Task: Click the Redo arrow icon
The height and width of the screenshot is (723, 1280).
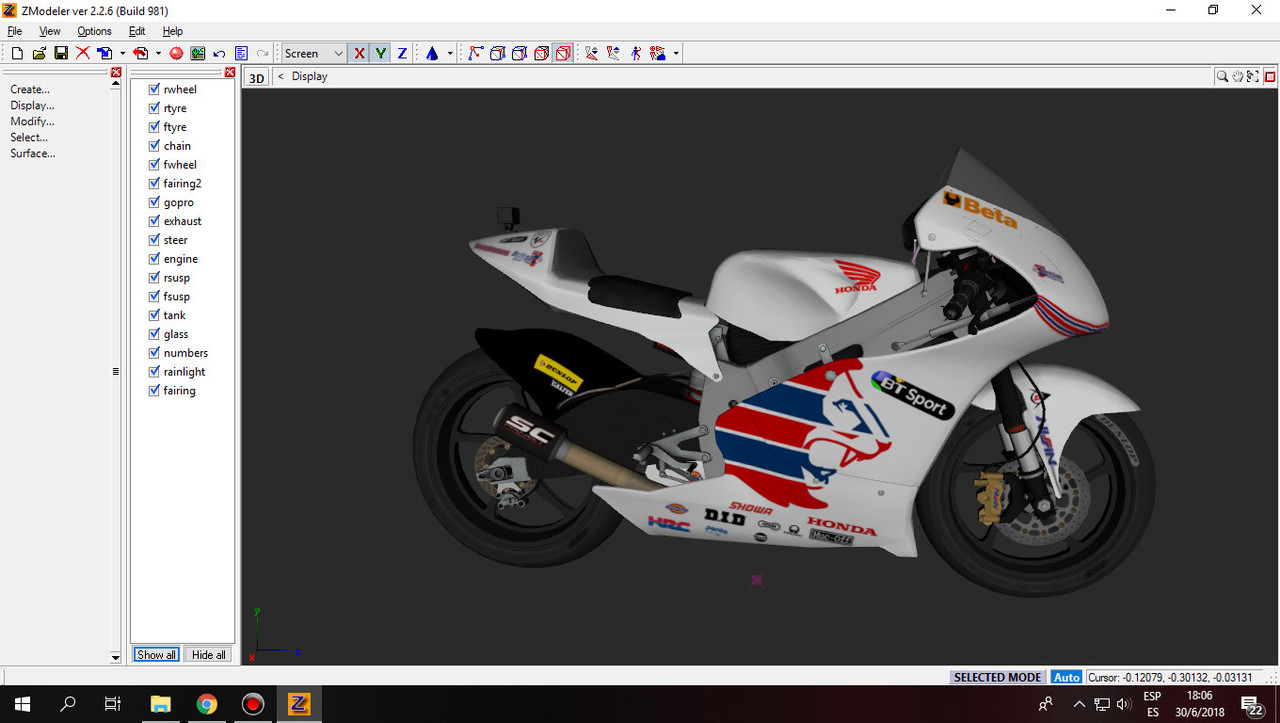Action: (263, 53)
